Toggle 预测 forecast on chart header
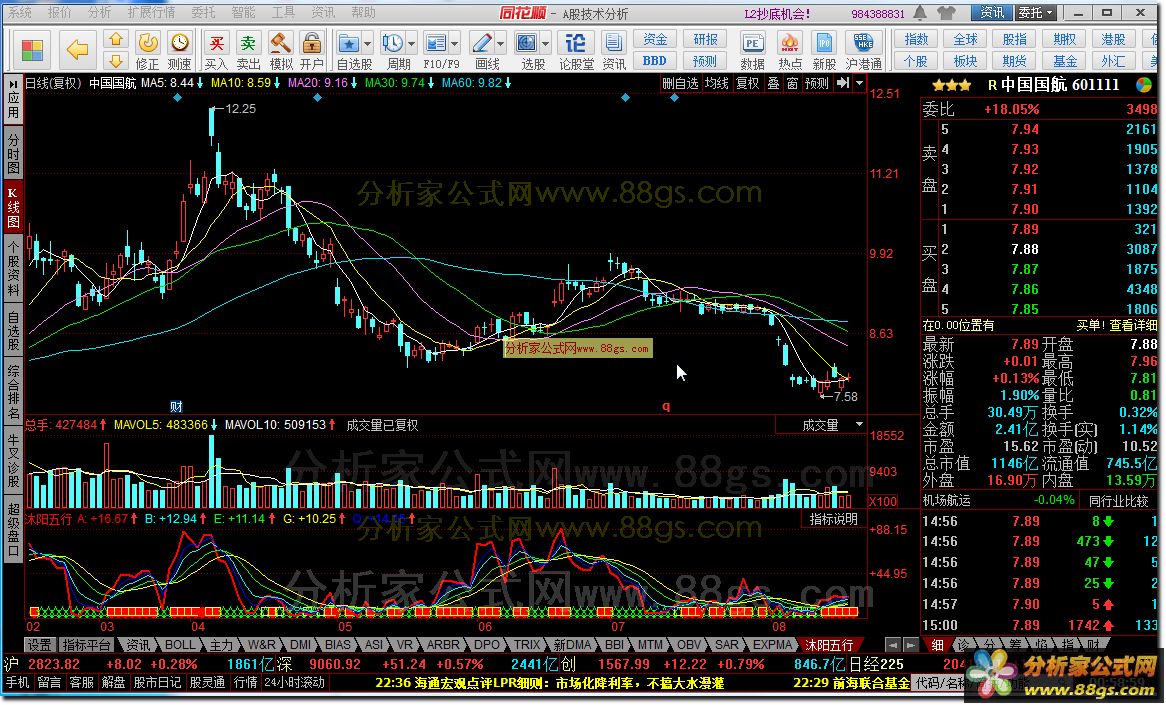This screenshot has height=705, width=1166. coord(816,83)
